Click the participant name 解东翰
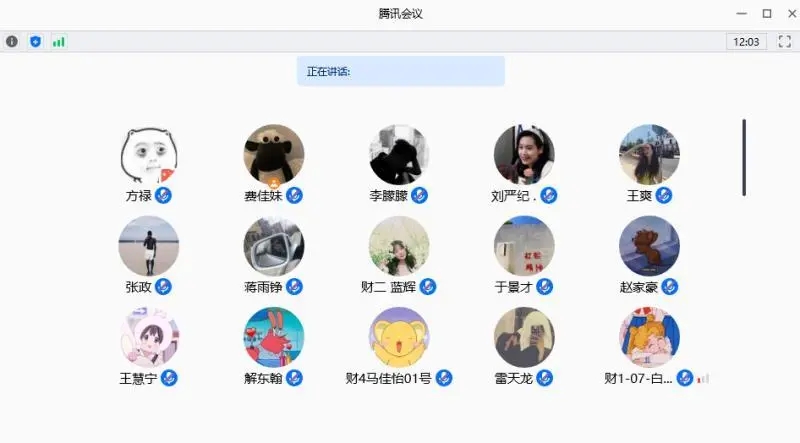Screen dimensions: 800x443 coord(263,379)
